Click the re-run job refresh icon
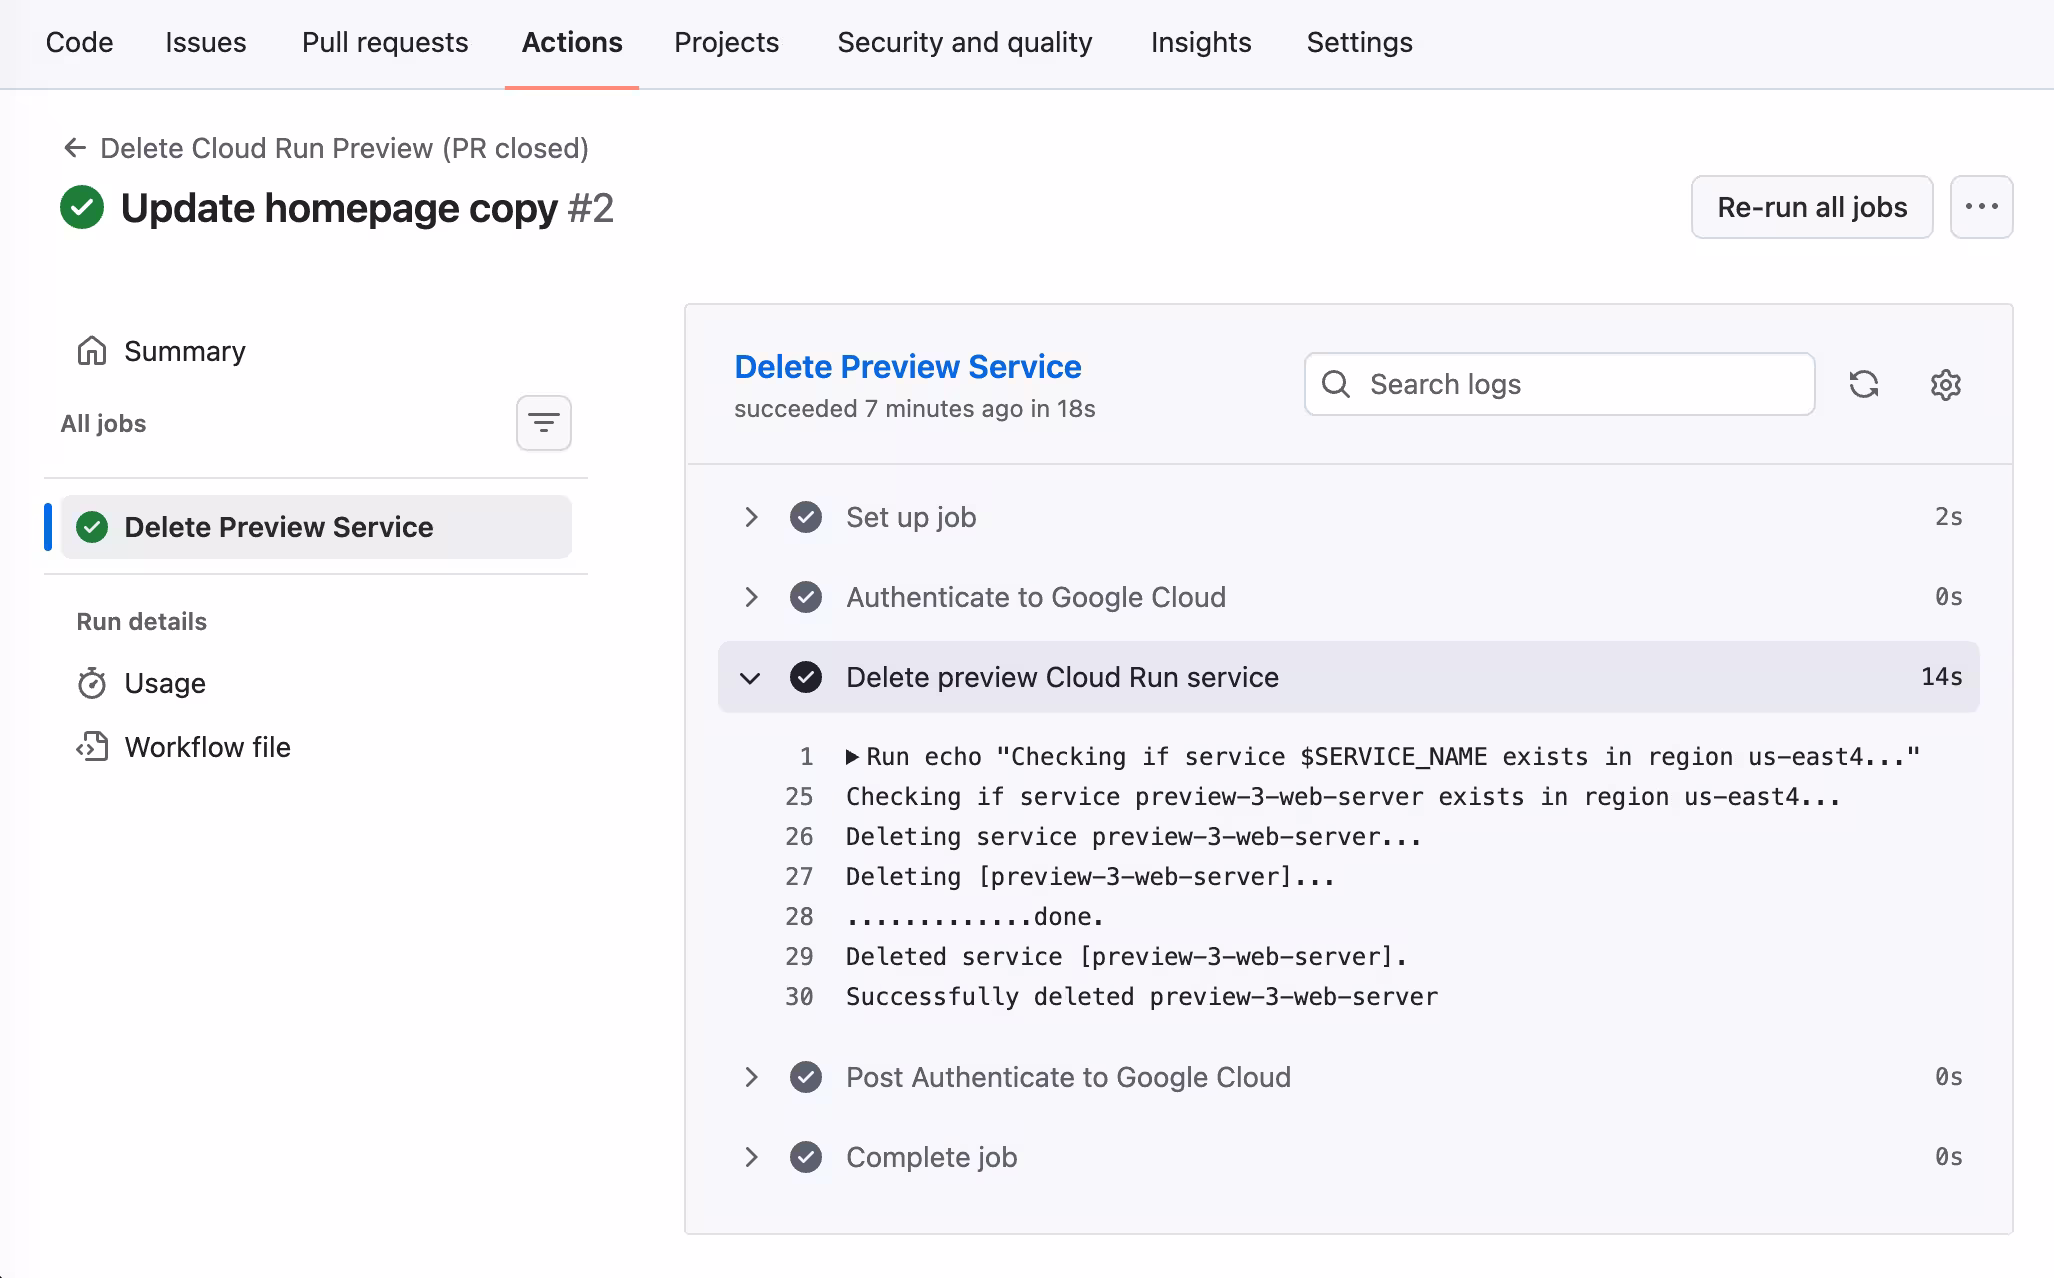Viewport: 2054px width, 1278px height. [x=1864, y=384]
